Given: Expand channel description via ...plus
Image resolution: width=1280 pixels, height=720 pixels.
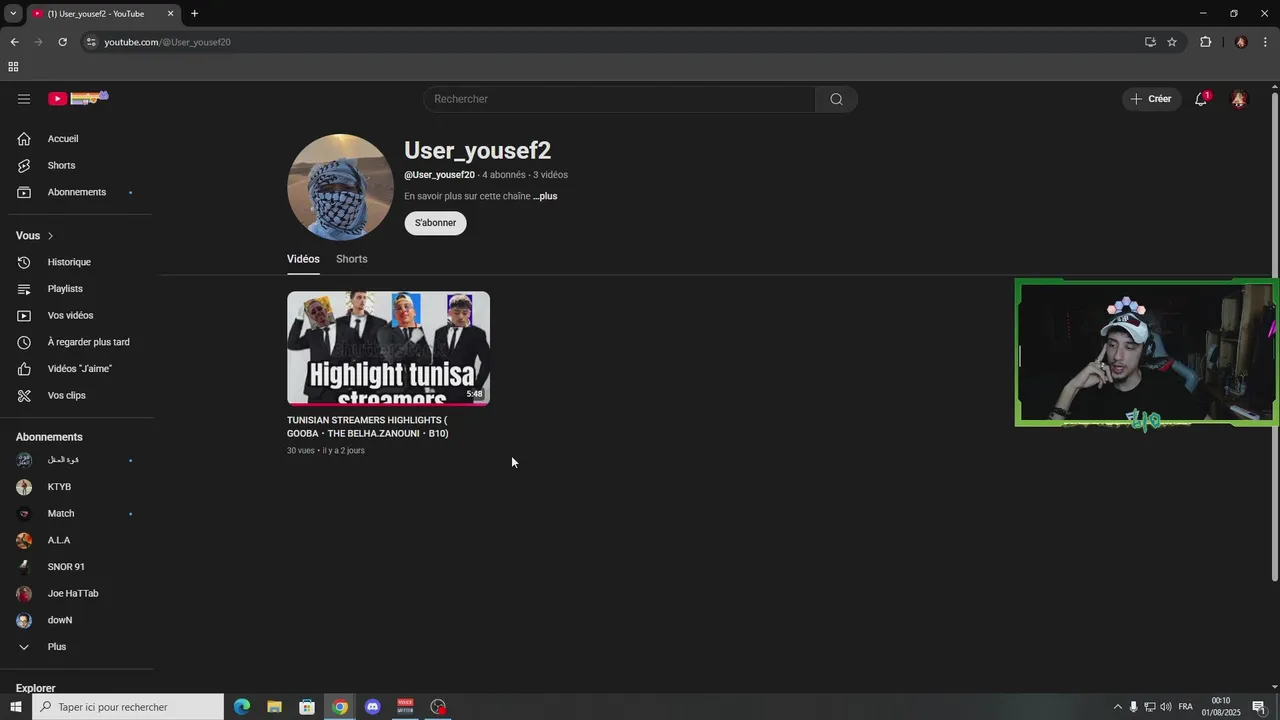Looking at the screenshot, I should (545, 196).
